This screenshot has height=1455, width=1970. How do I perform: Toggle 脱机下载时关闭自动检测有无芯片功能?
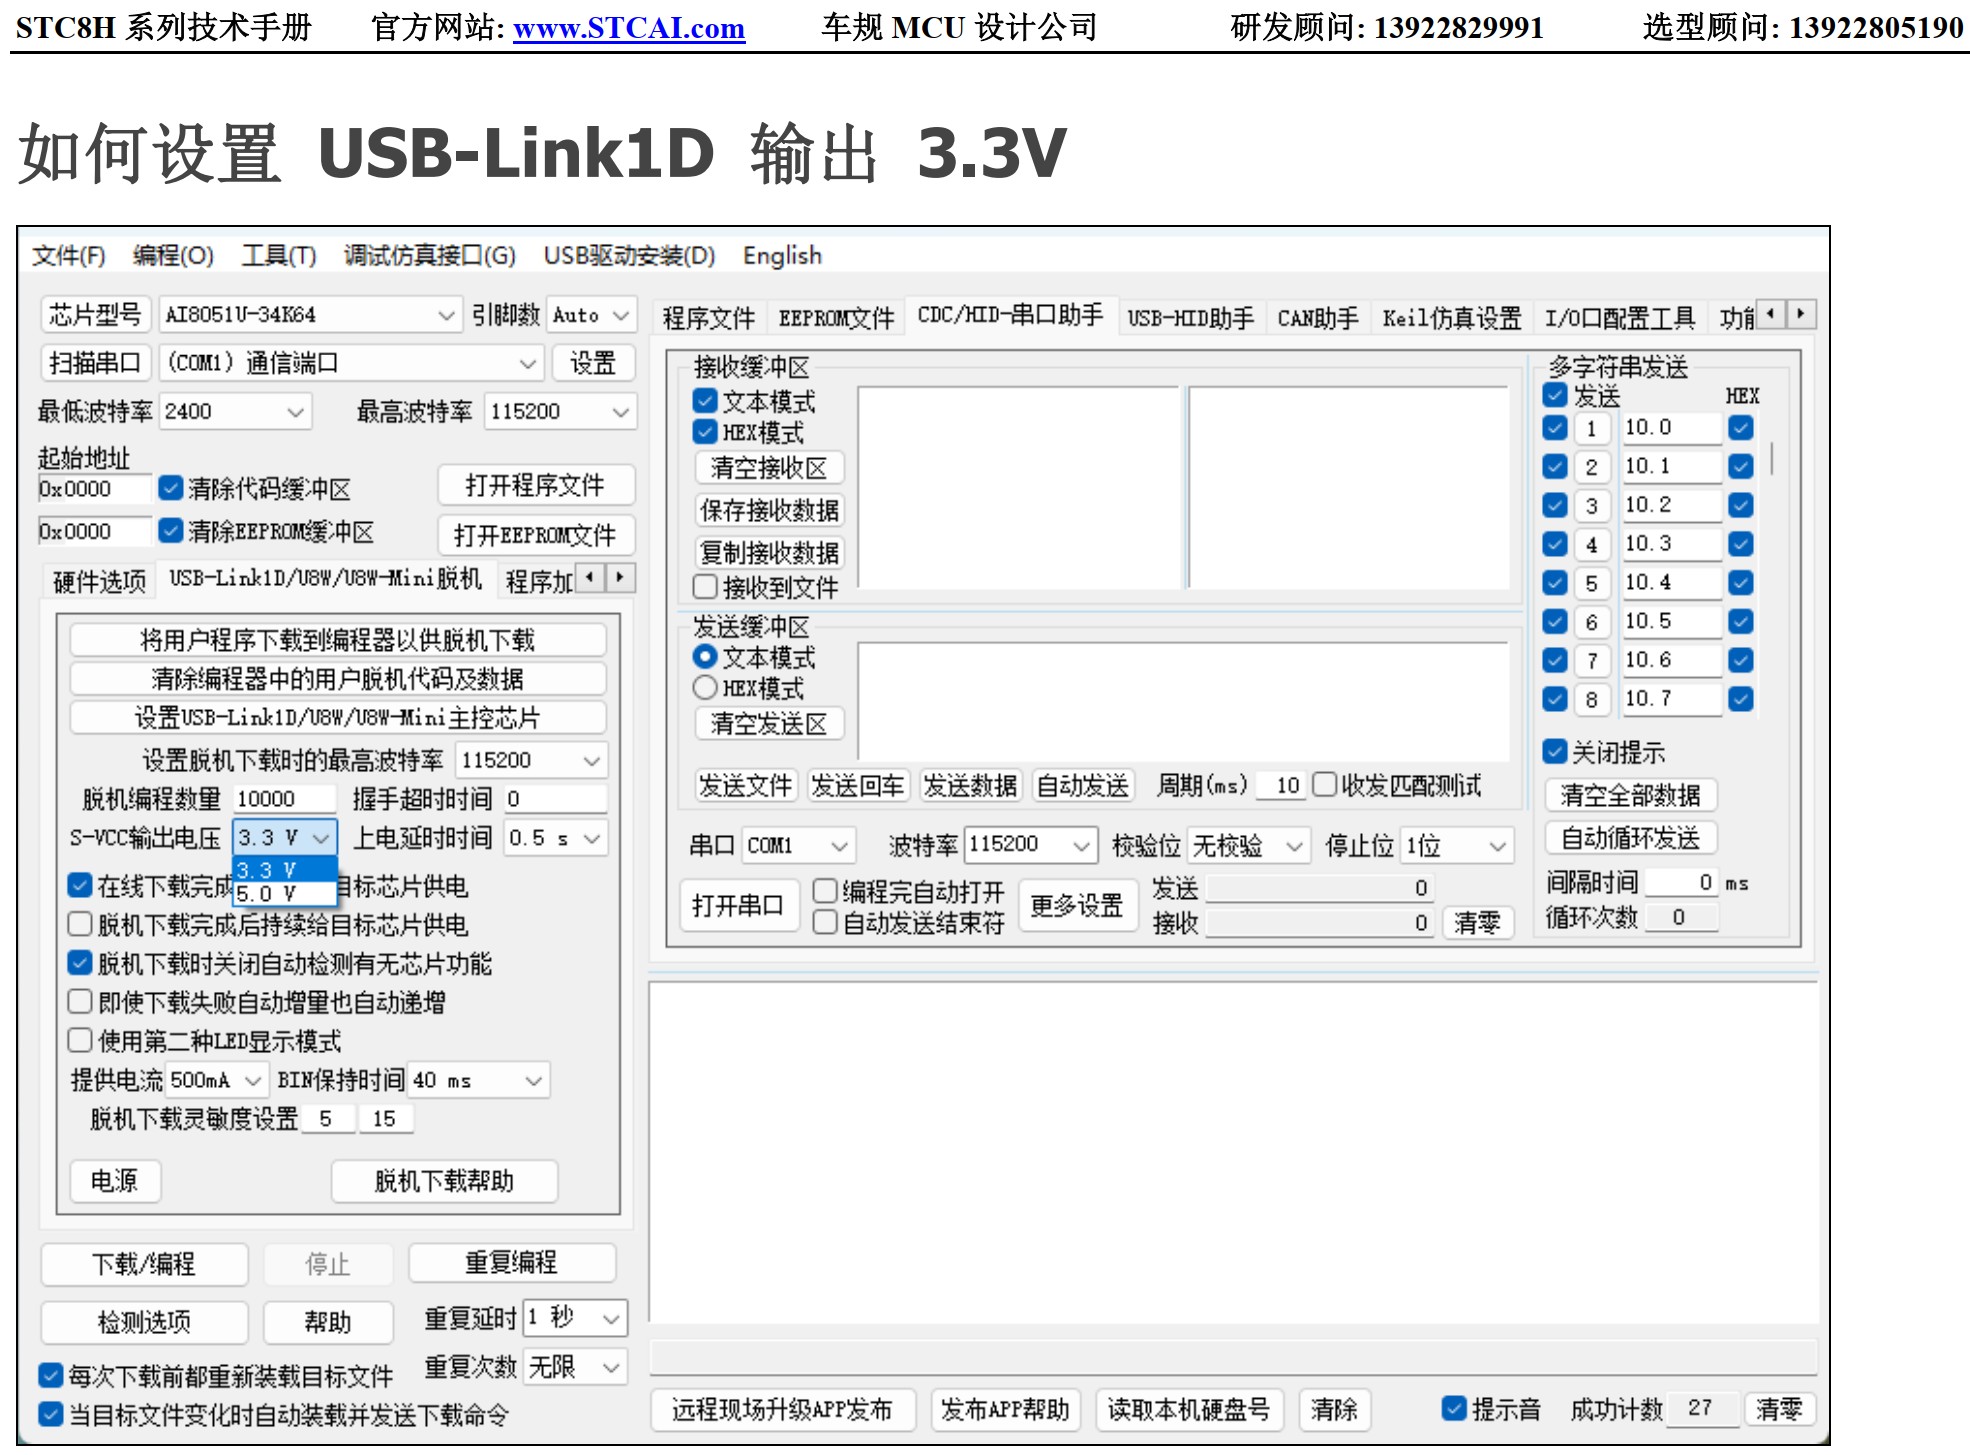(x=80, y=963)
